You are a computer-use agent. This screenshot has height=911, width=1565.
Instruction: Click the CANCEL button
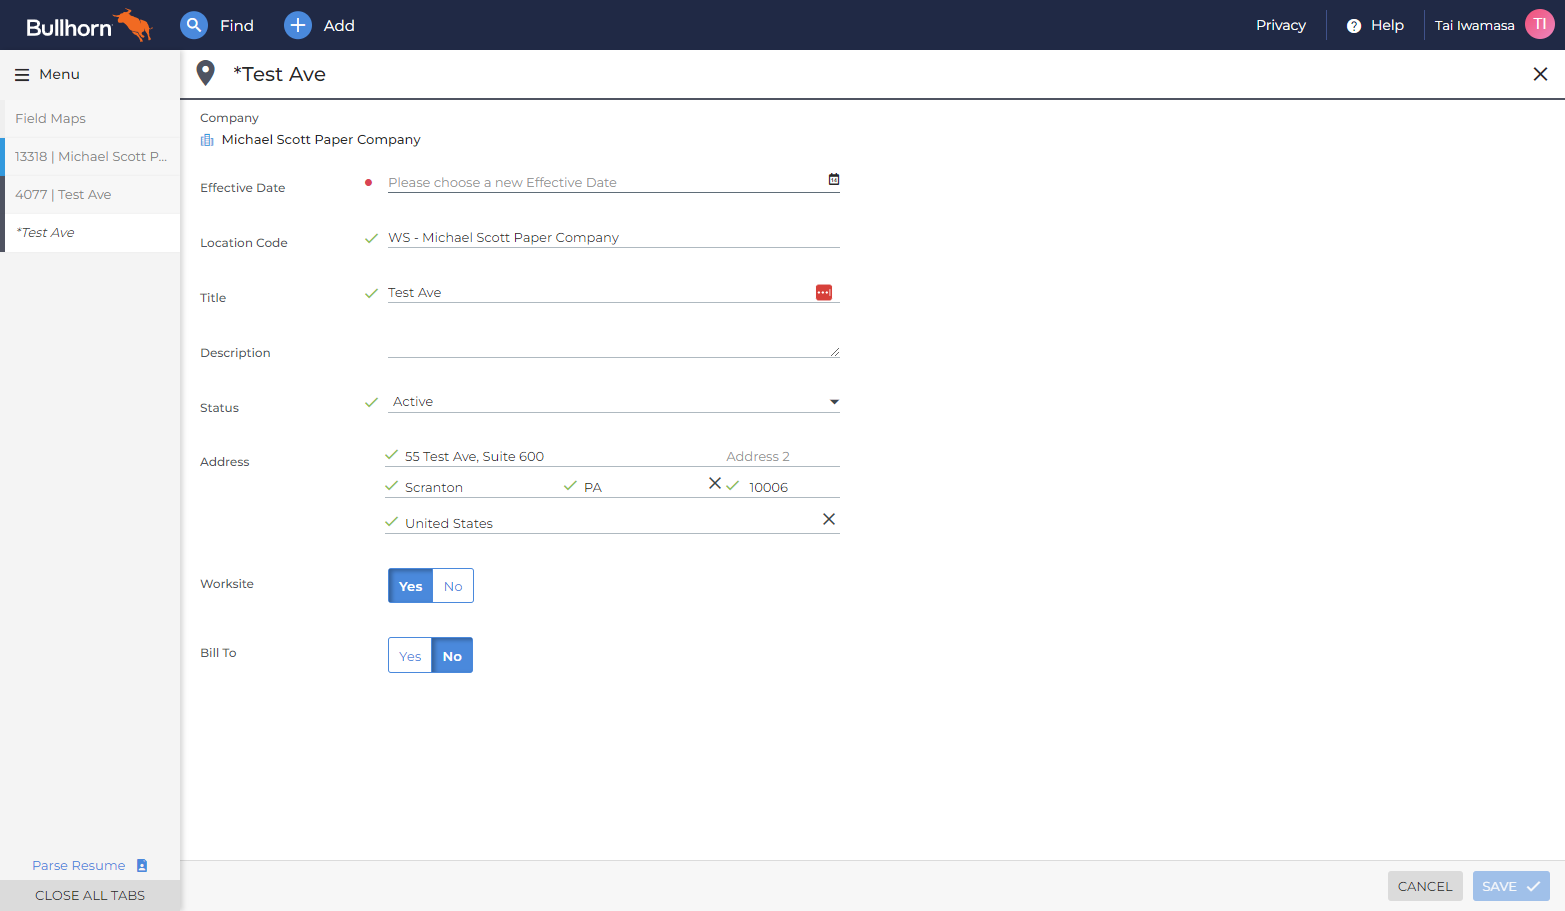(x=1425, y=886)
